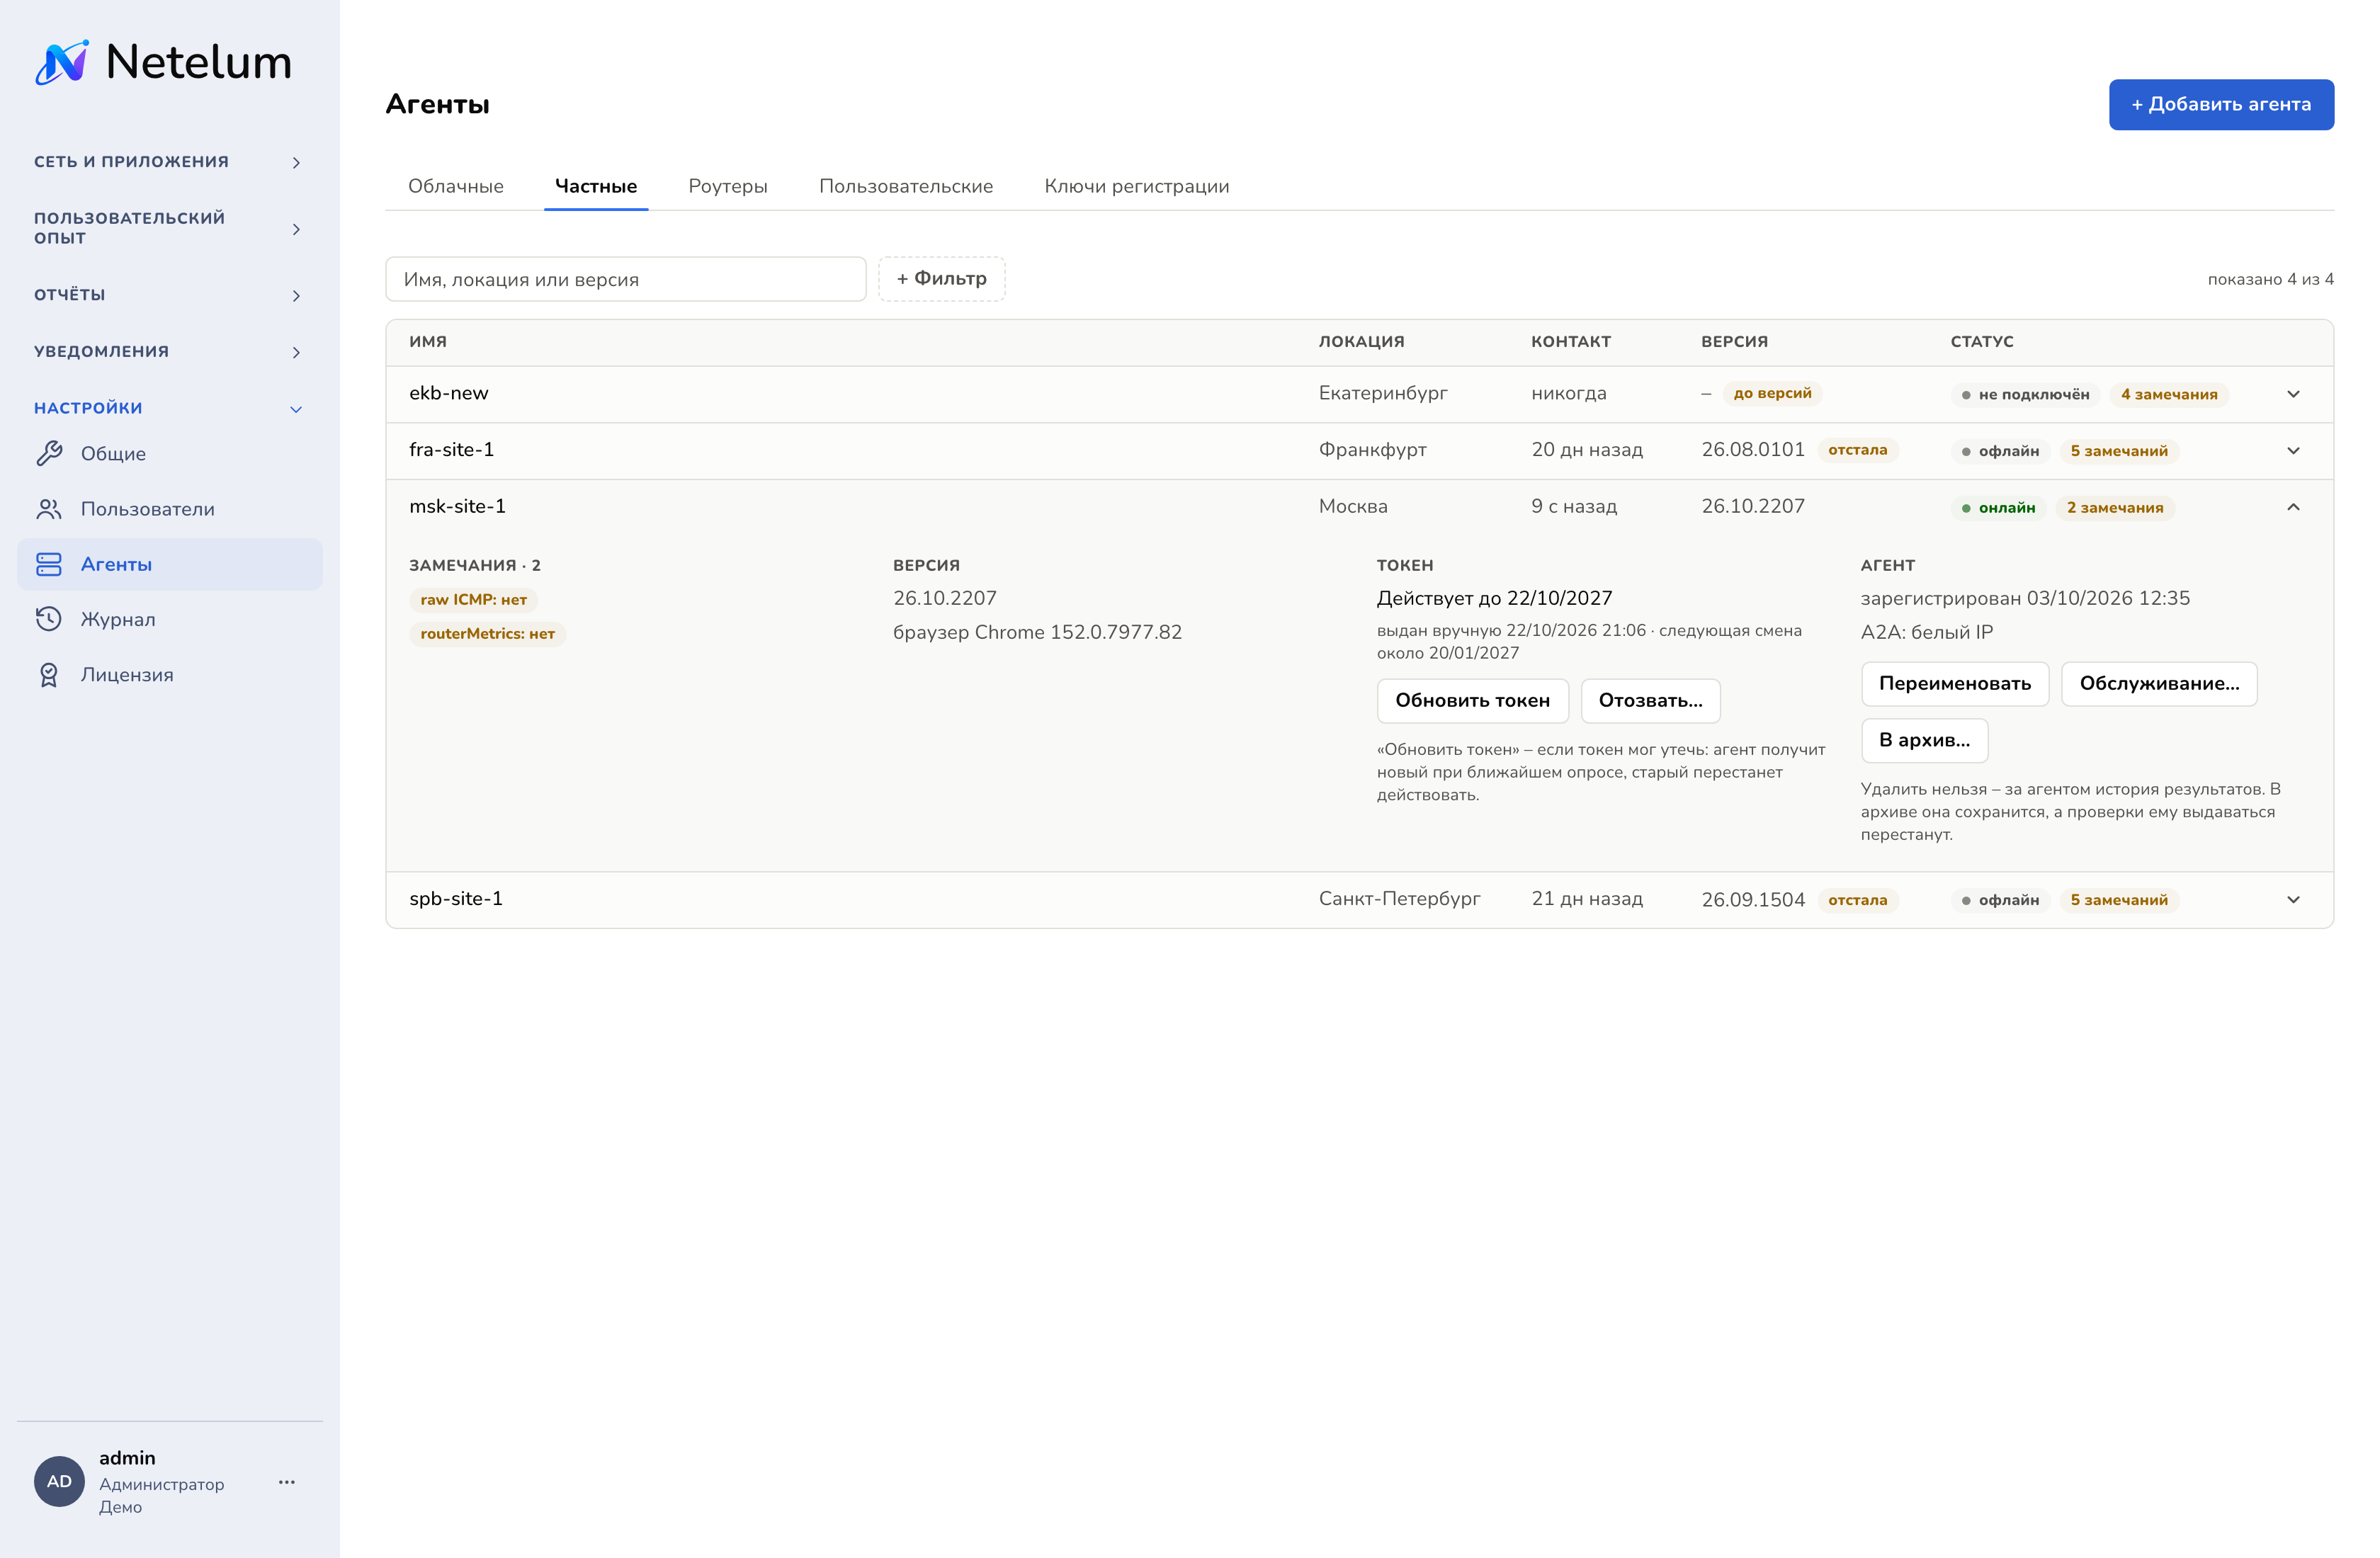This screenshot has width=2380, height=1558.
Task: Open the Ключи регистрации tab
Action: coord(1137,186)
